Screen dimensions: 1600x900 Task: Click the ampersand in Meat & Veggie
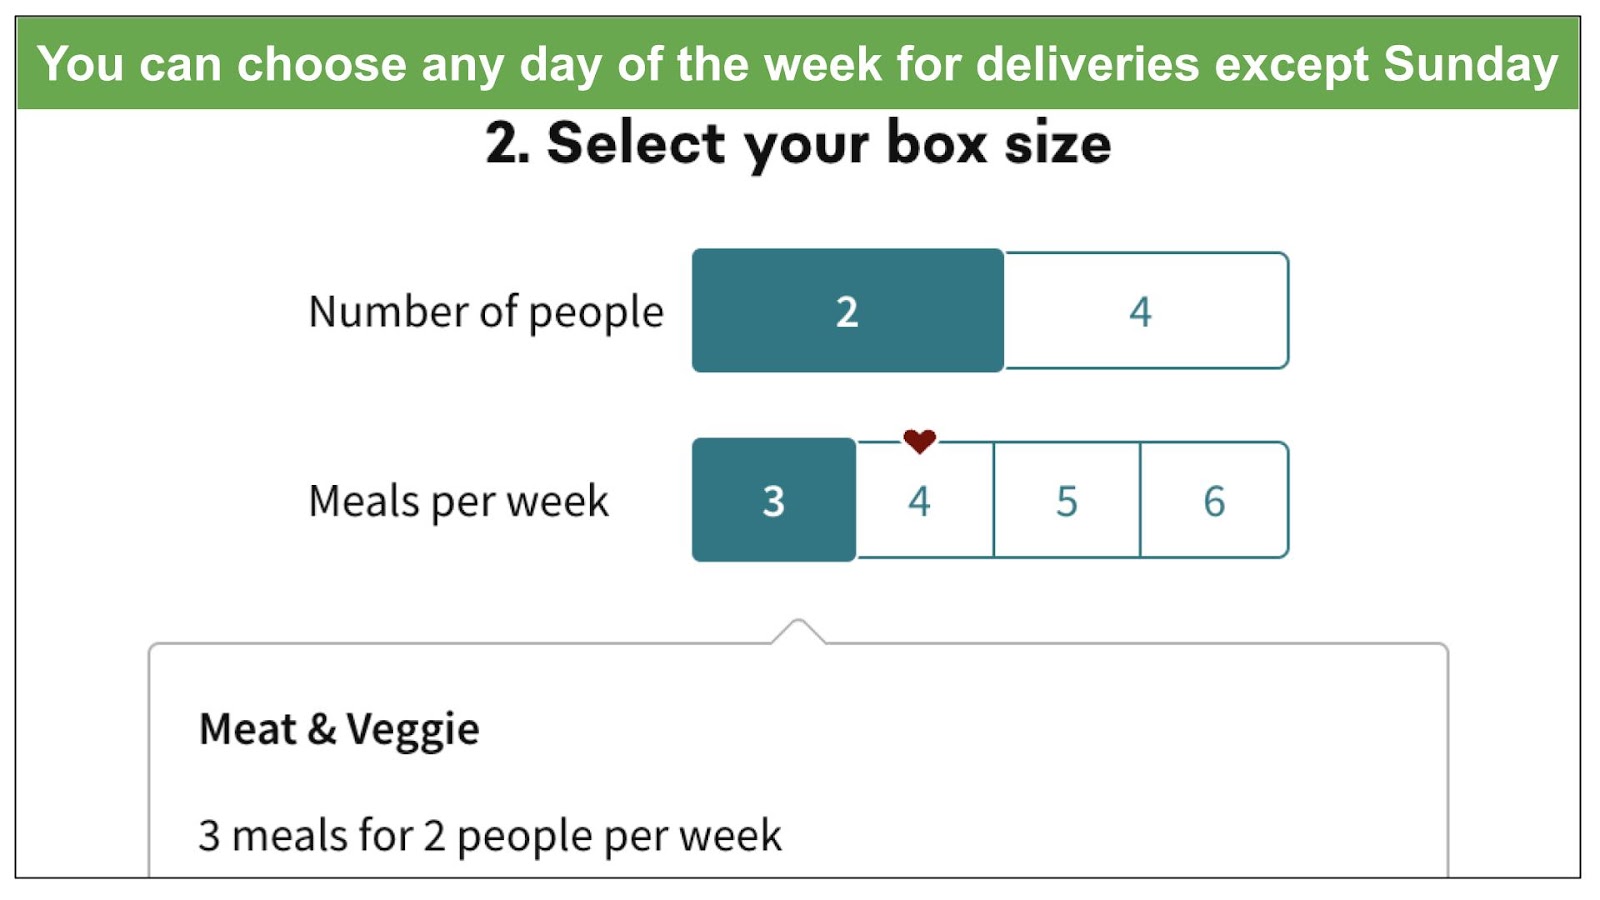pyautogui.click(x=321, y=728)
